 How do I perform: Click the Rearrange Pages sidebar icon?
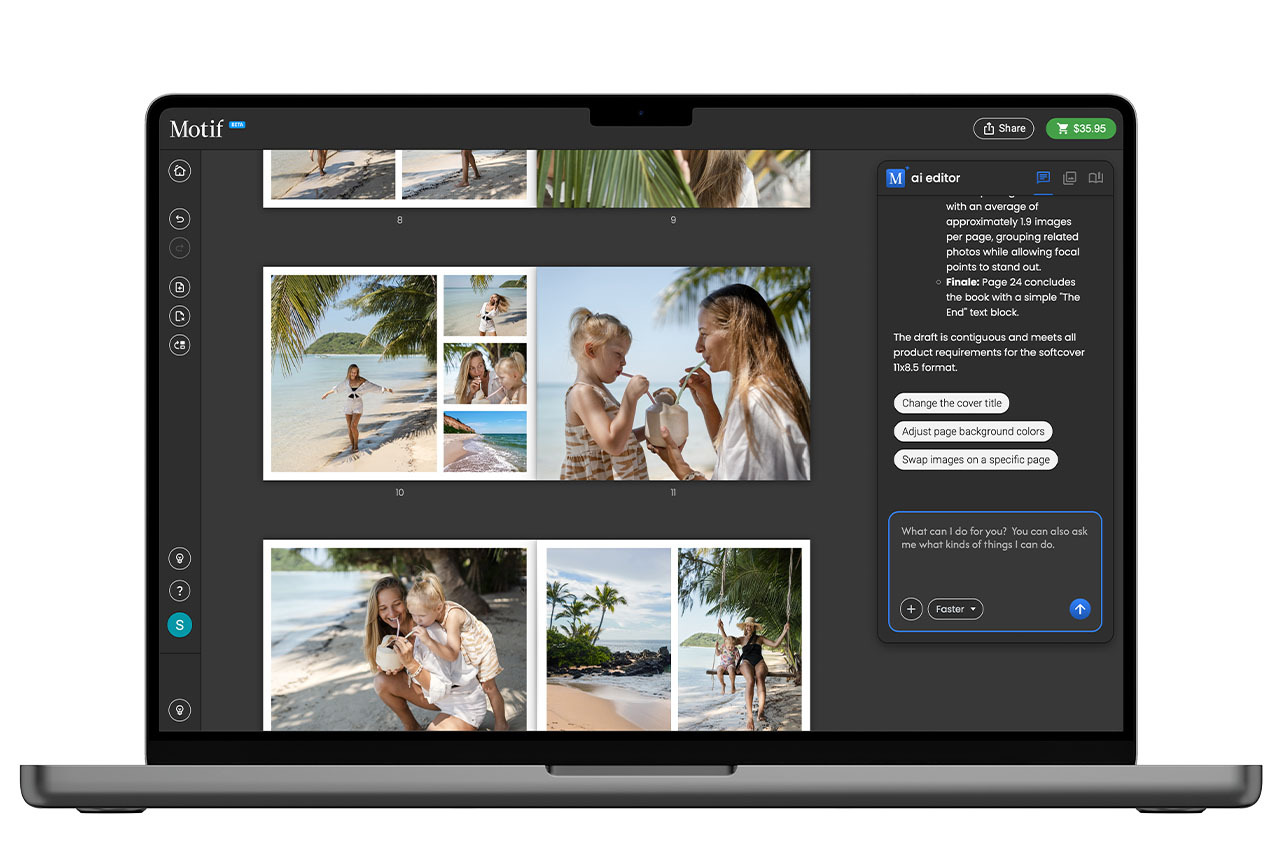180,345
